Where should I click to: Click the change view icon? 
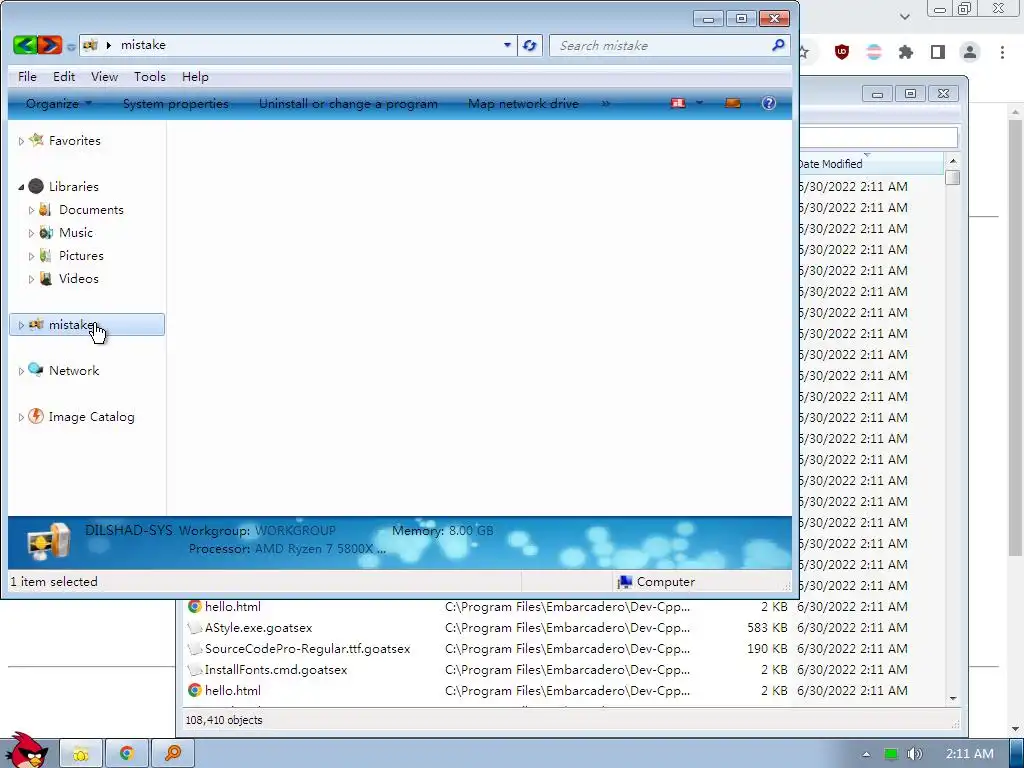[679, 103]
